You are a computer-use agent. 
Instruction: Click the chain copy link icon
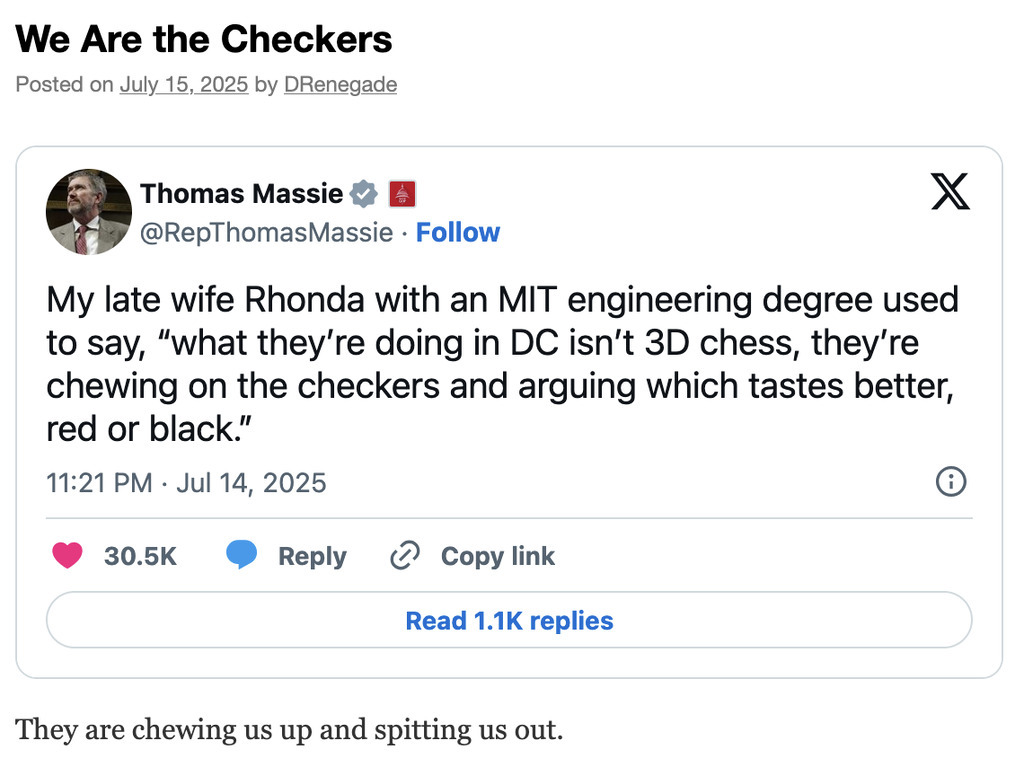[x=404, y=556]
